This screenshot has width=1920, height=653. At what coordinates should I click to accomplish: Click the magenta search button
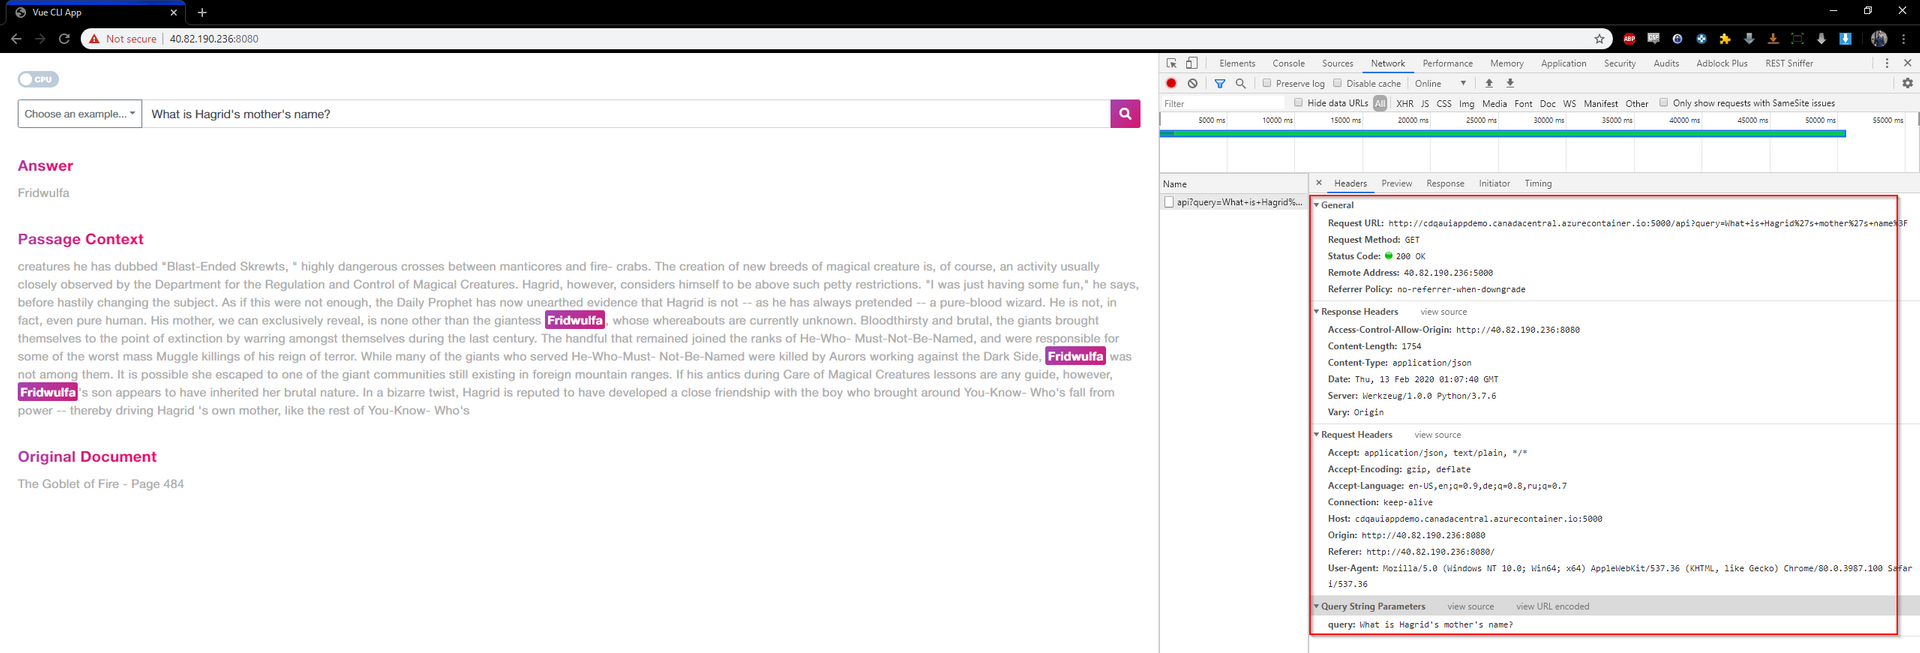pos(1125,114)
